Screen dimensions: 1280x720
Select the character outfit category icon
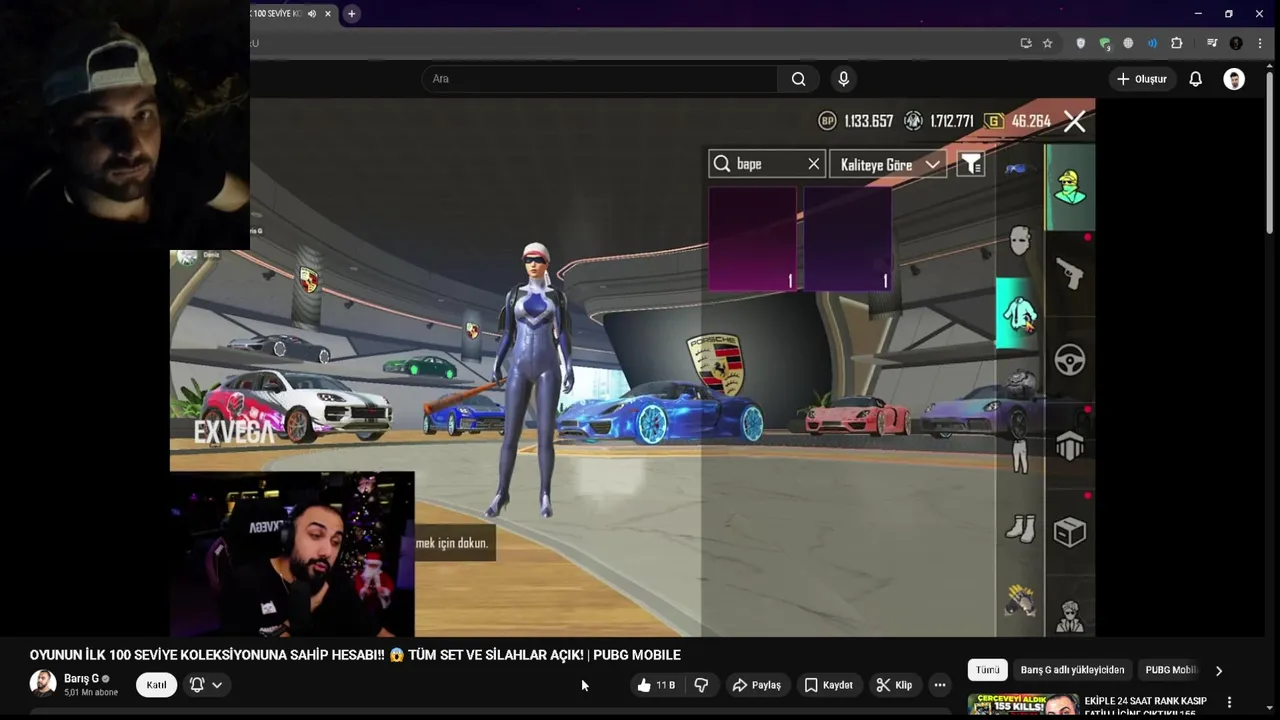[x=1070, y=187]
